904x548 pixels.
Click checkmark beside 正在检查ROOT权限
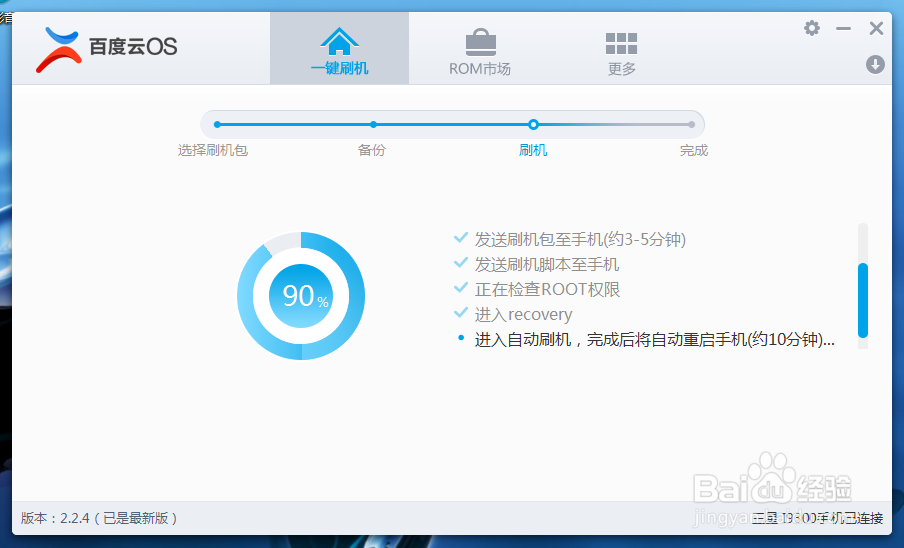tap(461, 288)
